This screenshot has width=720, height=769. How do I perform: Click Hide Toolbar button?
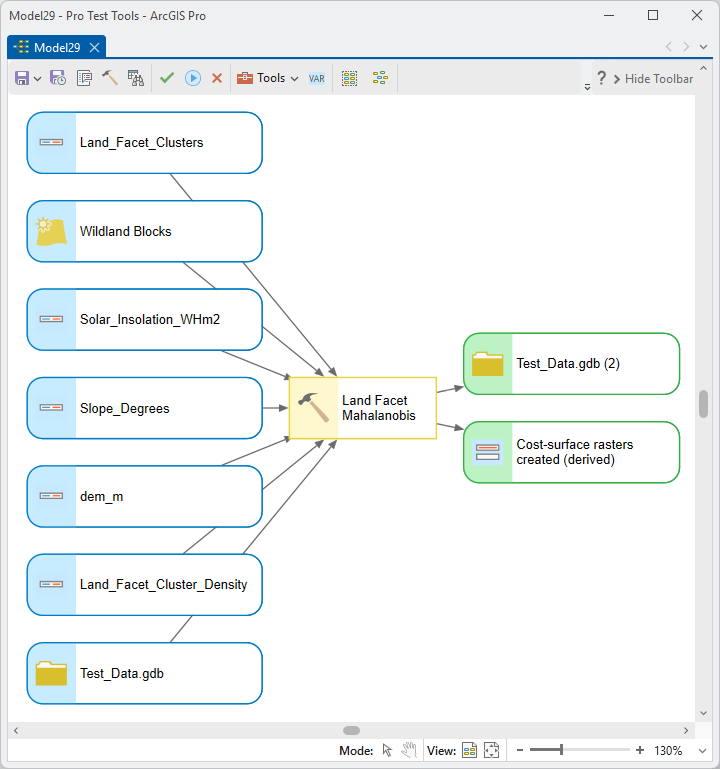coord(653,78)
